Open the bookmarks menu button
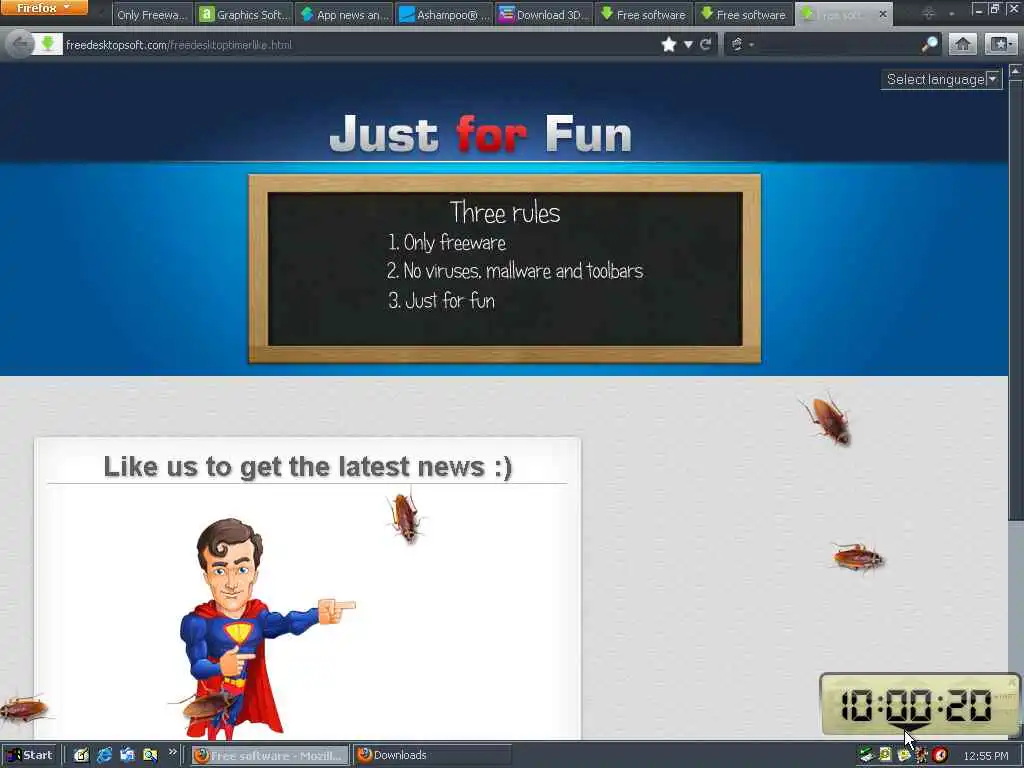1024x768 pixels. [1000, 44]
